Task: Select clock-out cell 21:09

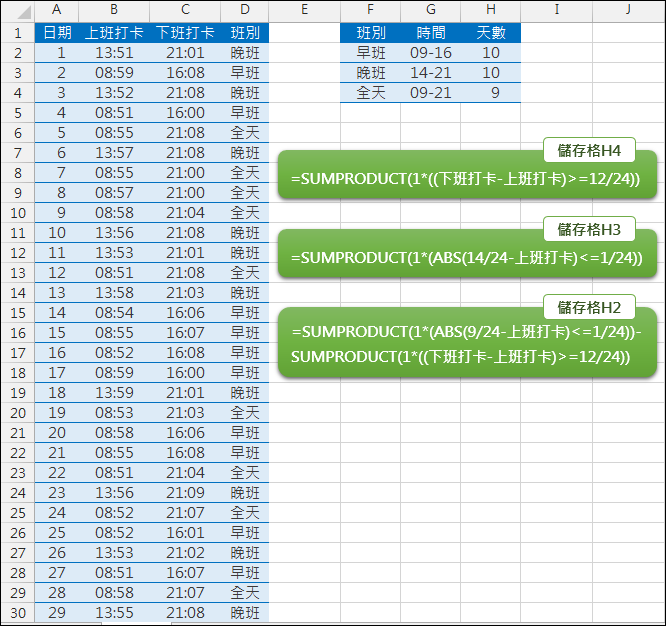Action: point(185,493)
